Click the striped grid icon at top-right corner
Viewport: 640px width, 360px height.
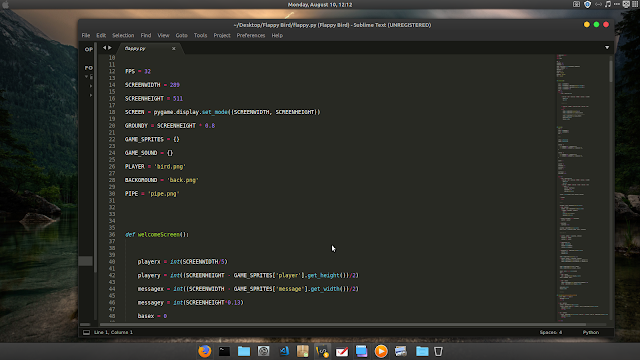pos(636,4)
